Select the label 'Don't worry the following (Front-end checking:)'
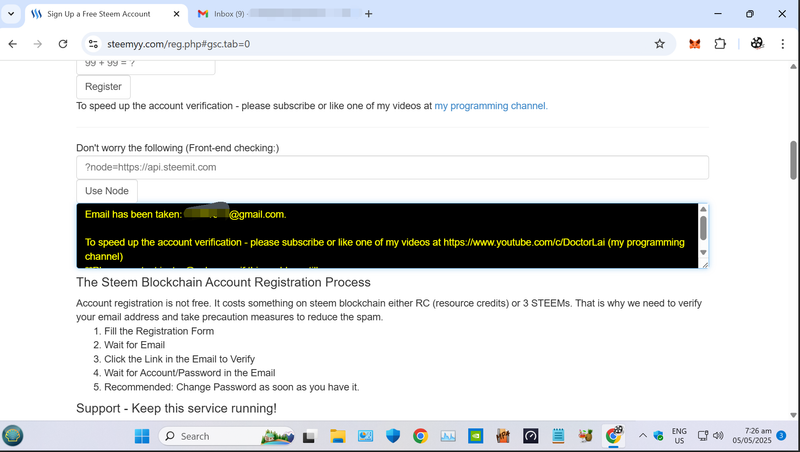Viewport: 800px width, 452px height. click(x=178, y=148)
